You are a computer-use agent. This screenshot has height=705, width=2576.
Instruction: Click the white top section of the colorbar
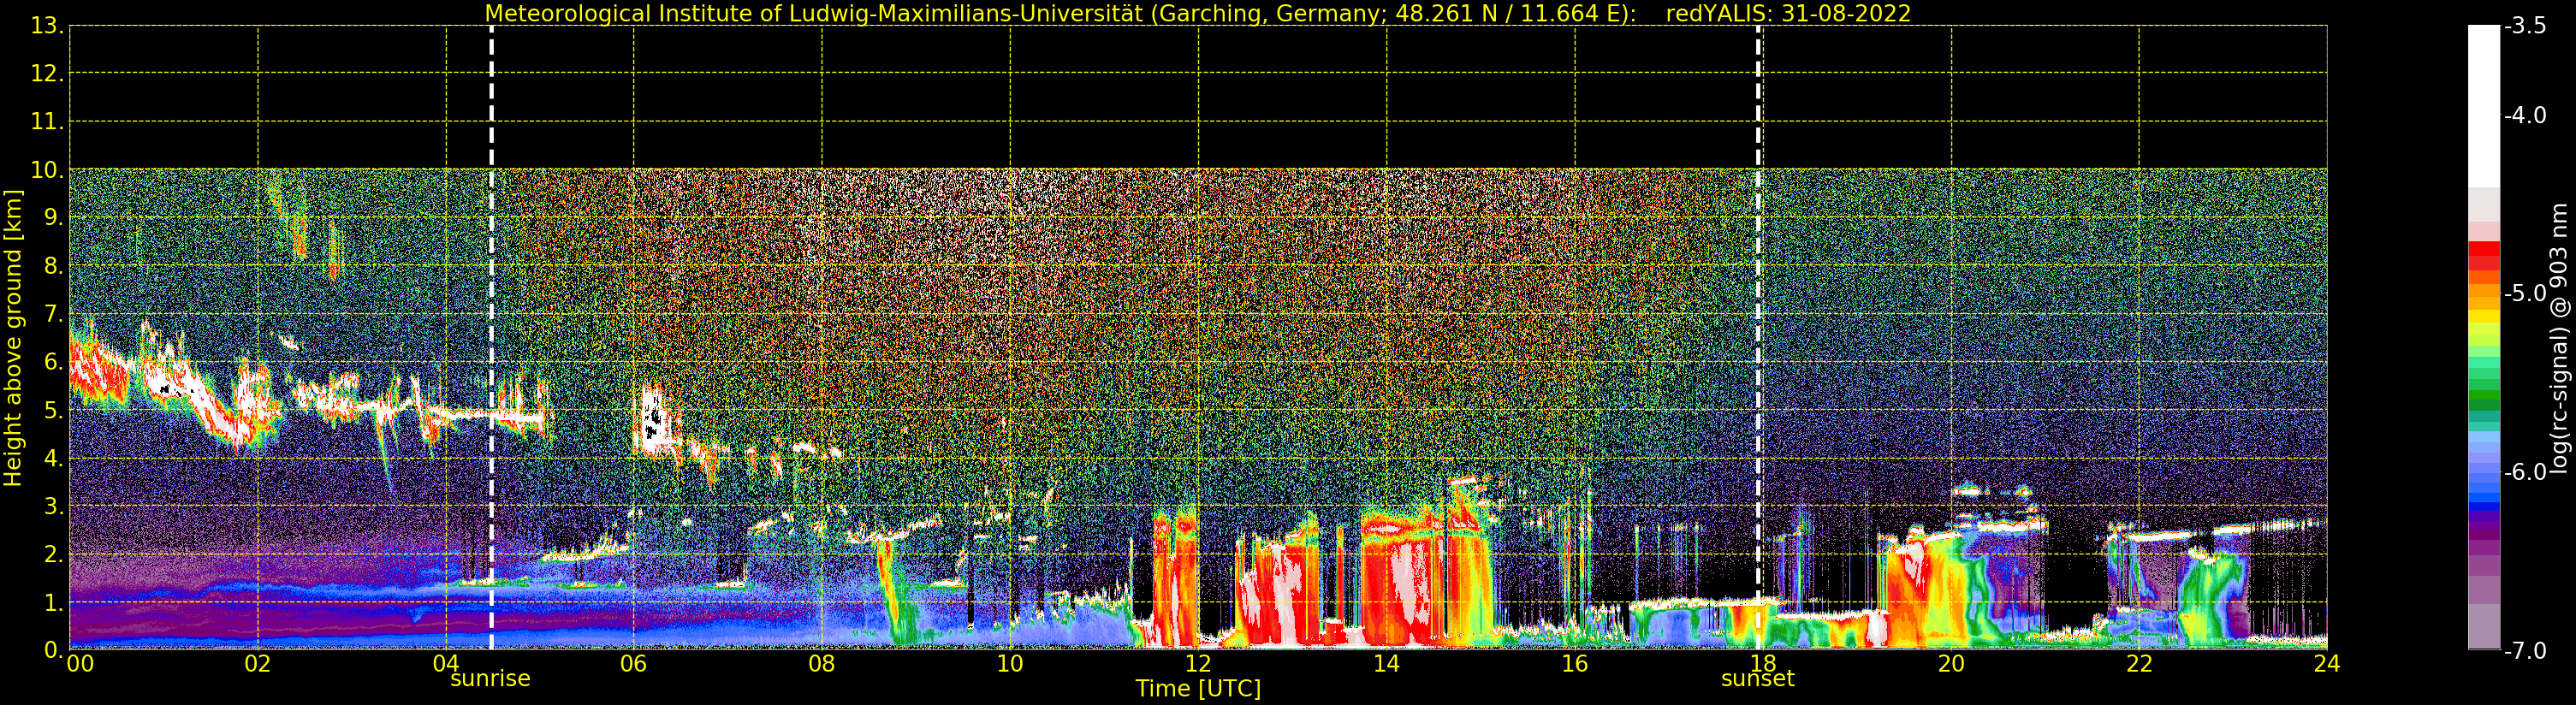[2484, 105]
